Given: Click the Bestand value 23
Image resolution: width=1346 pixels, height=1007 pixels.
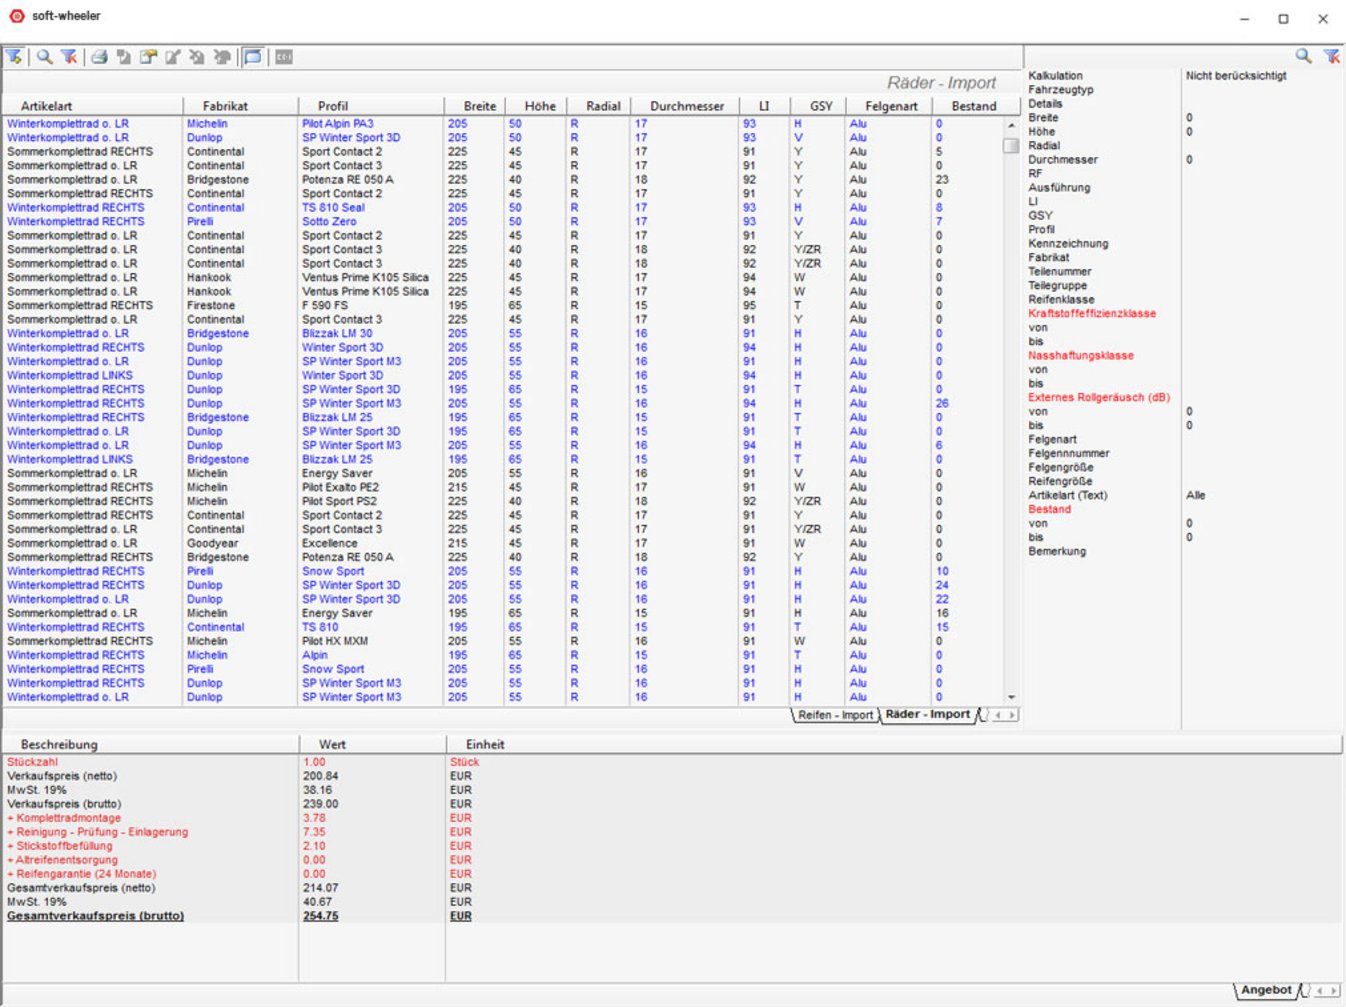Looking at the screenshot, I should point(942,180).
